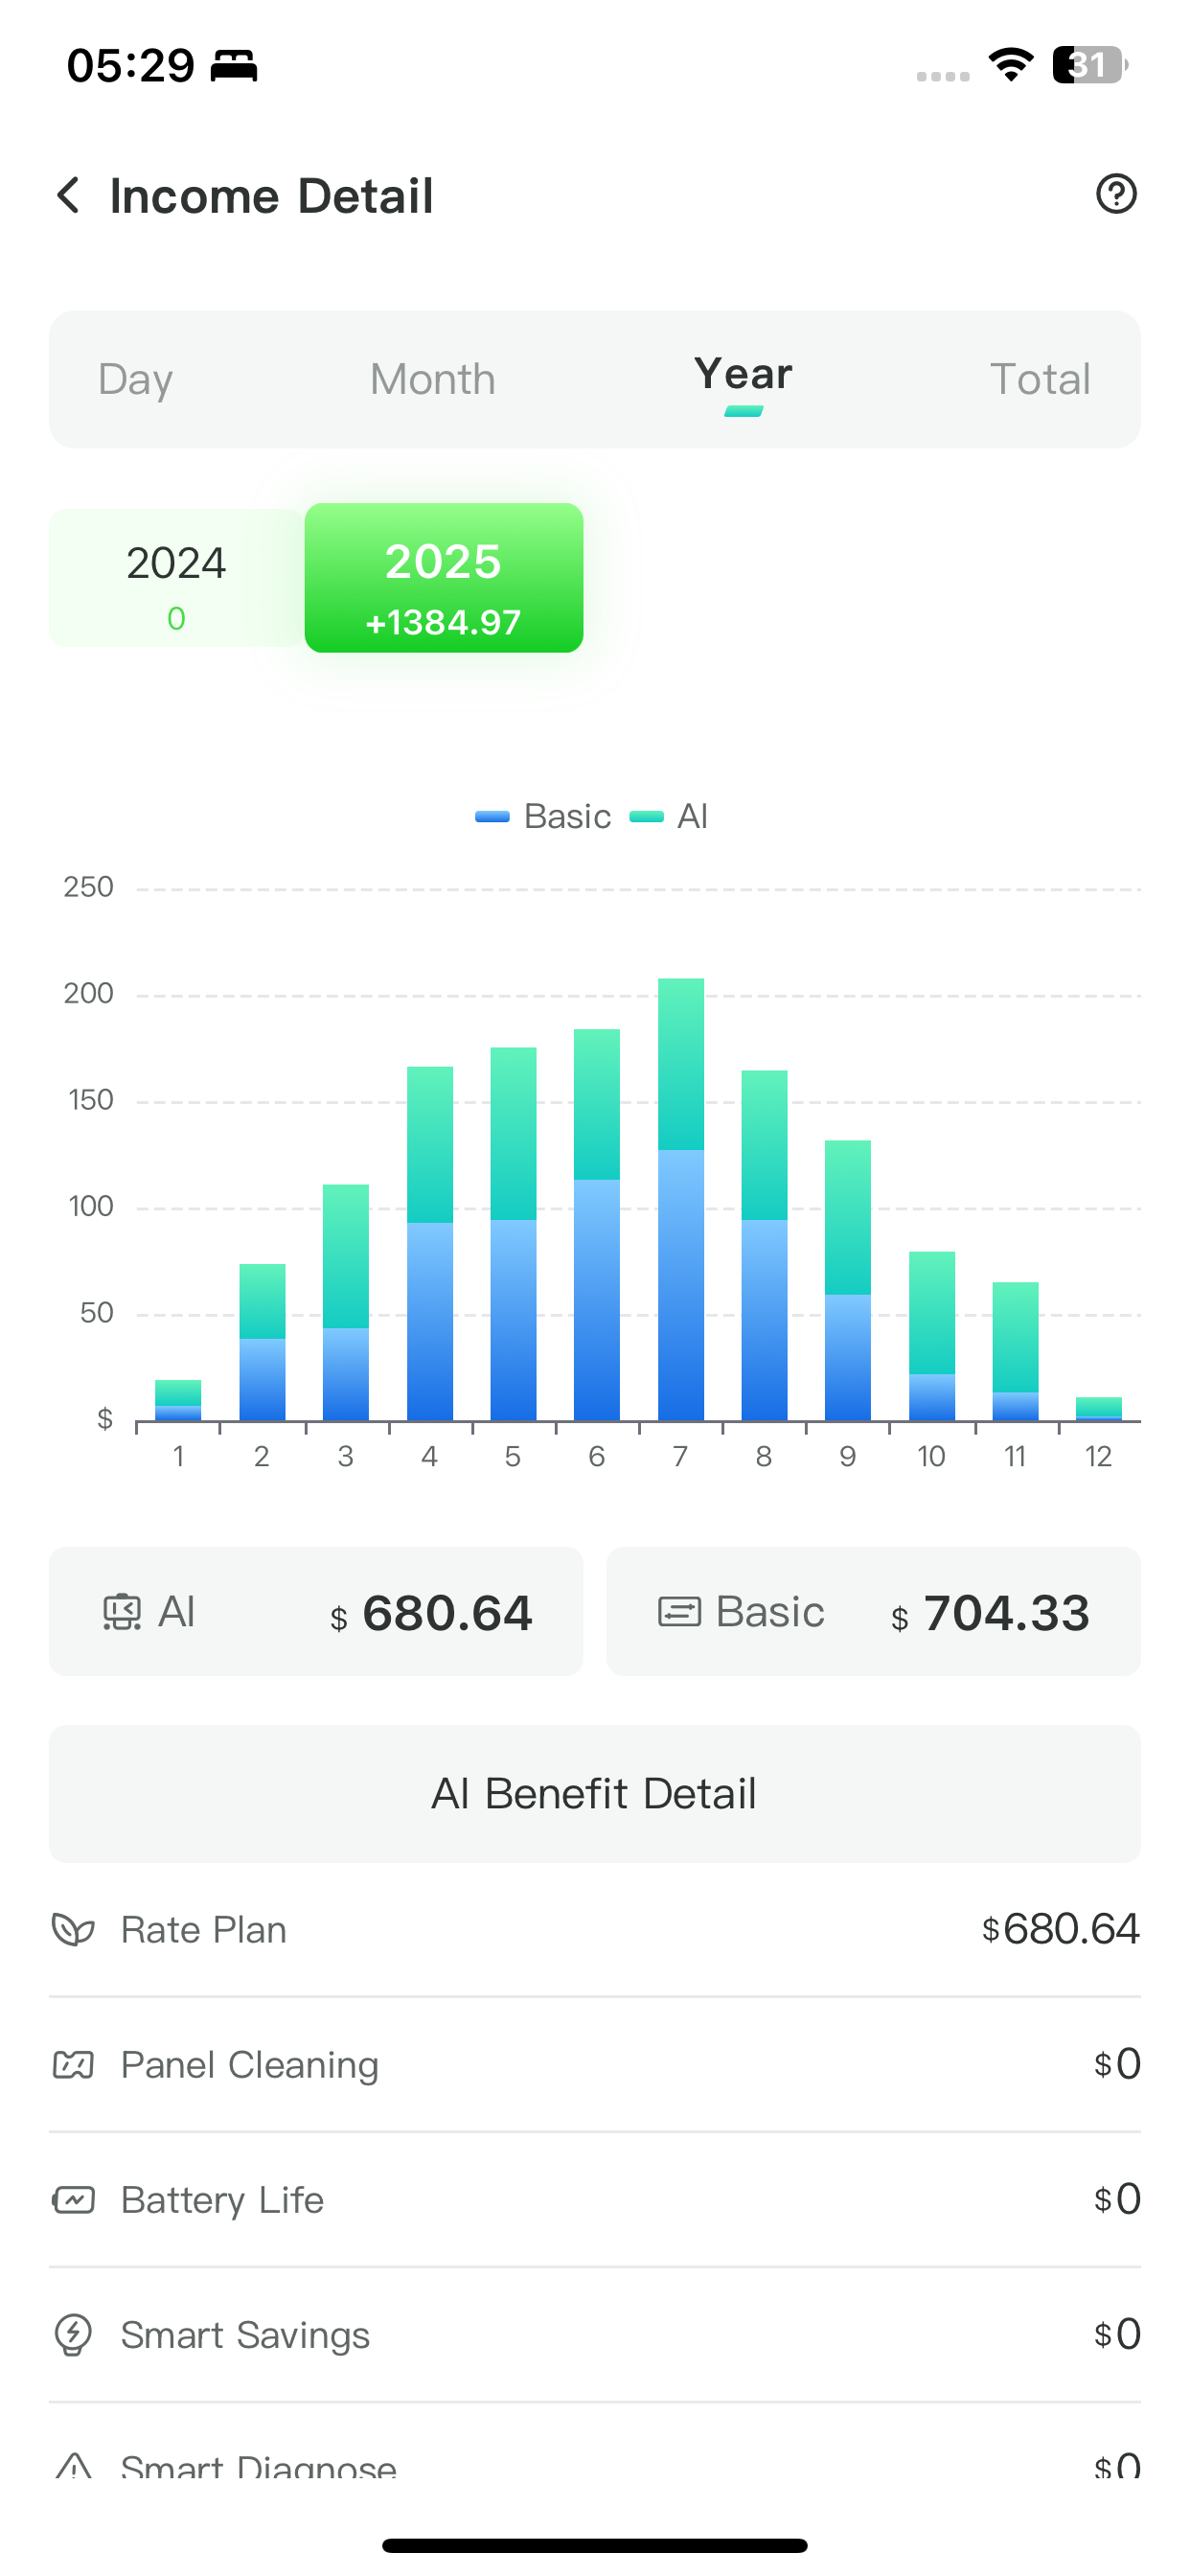Tap the AI income card icon
The width and height of the screenshot is (1190, 2576).
pyautogui.click(x=122, y=1612)
